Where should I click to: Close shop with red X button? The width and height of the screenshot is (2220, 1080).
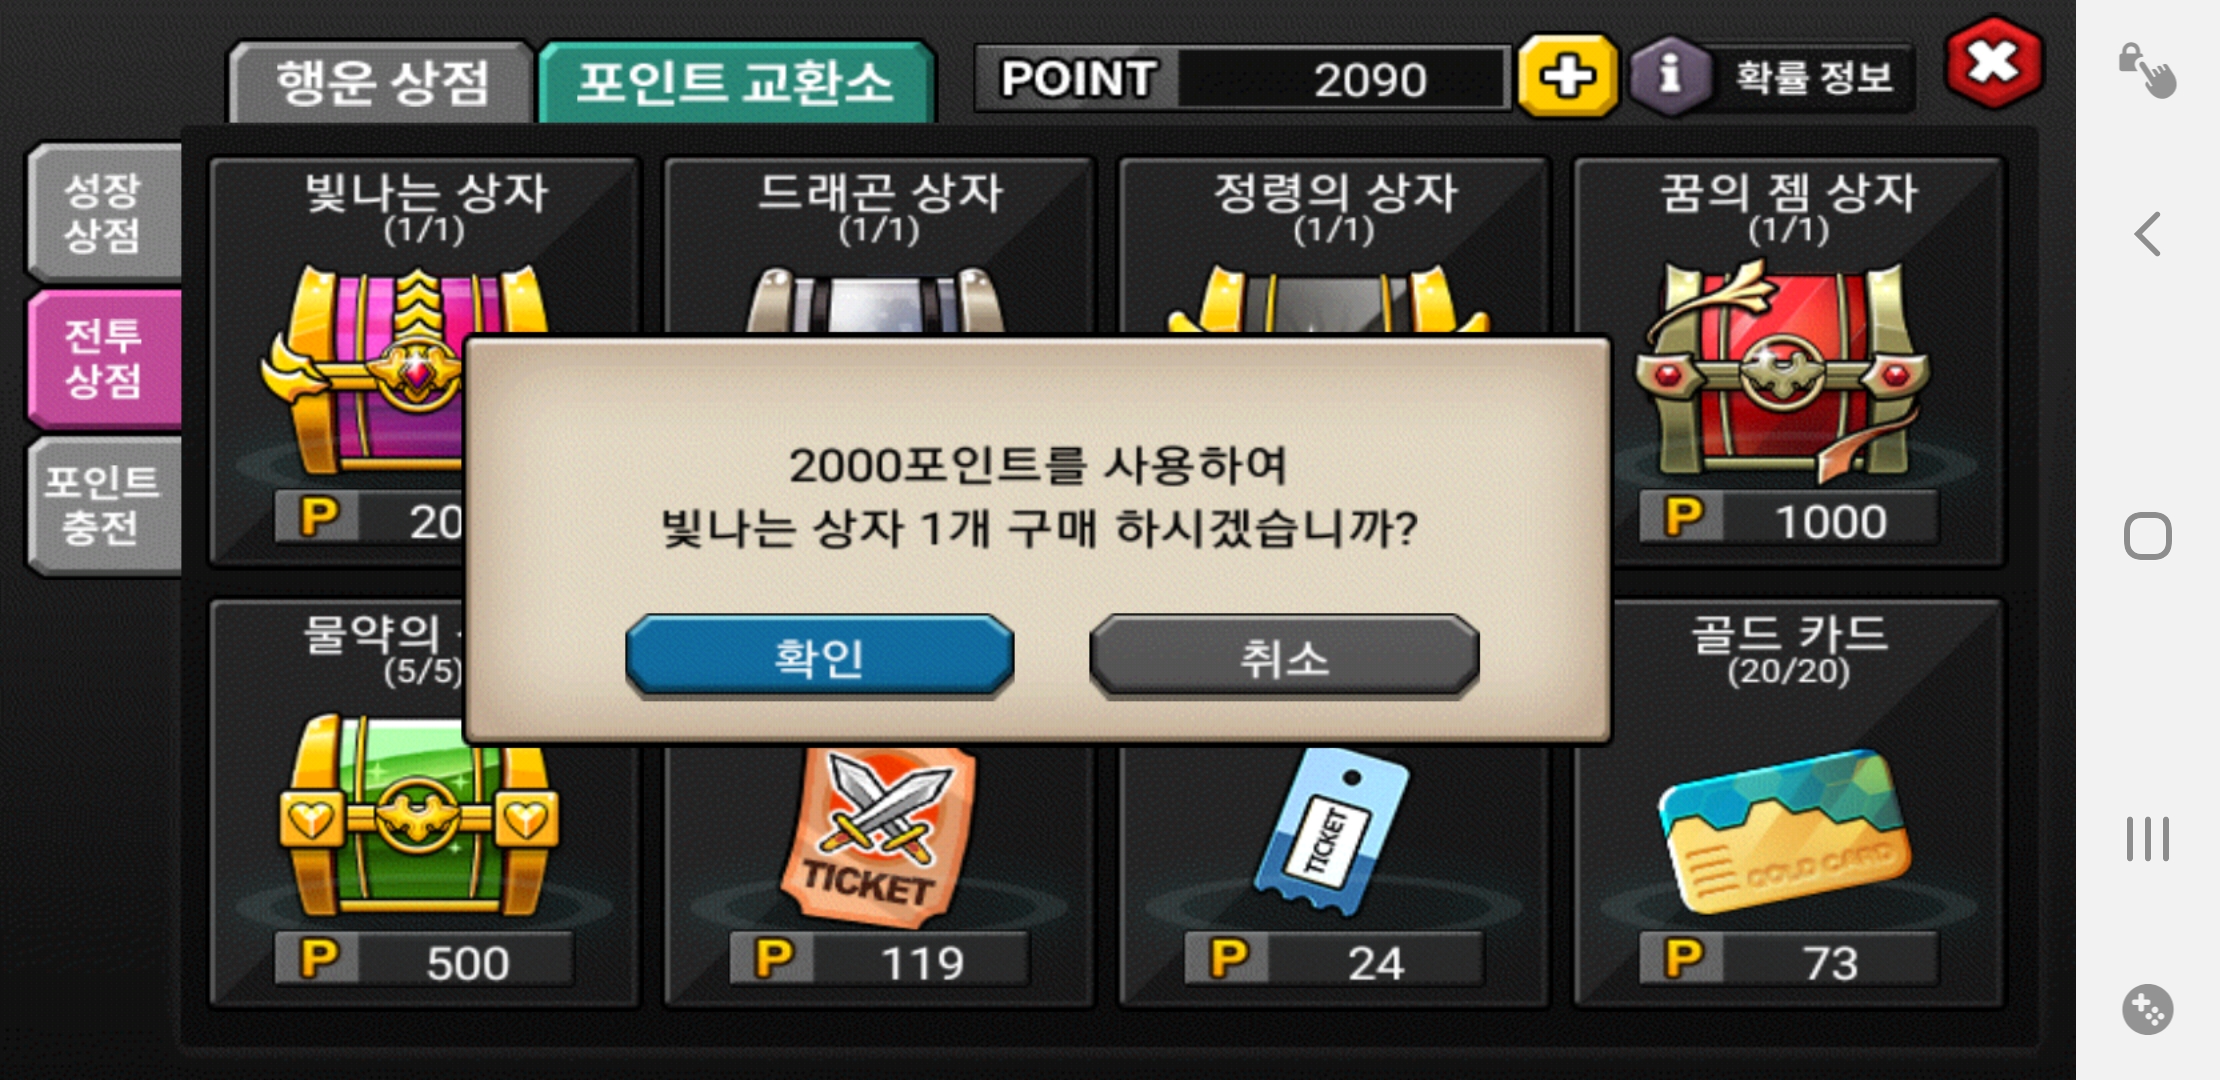click(x=1994, y=62)
